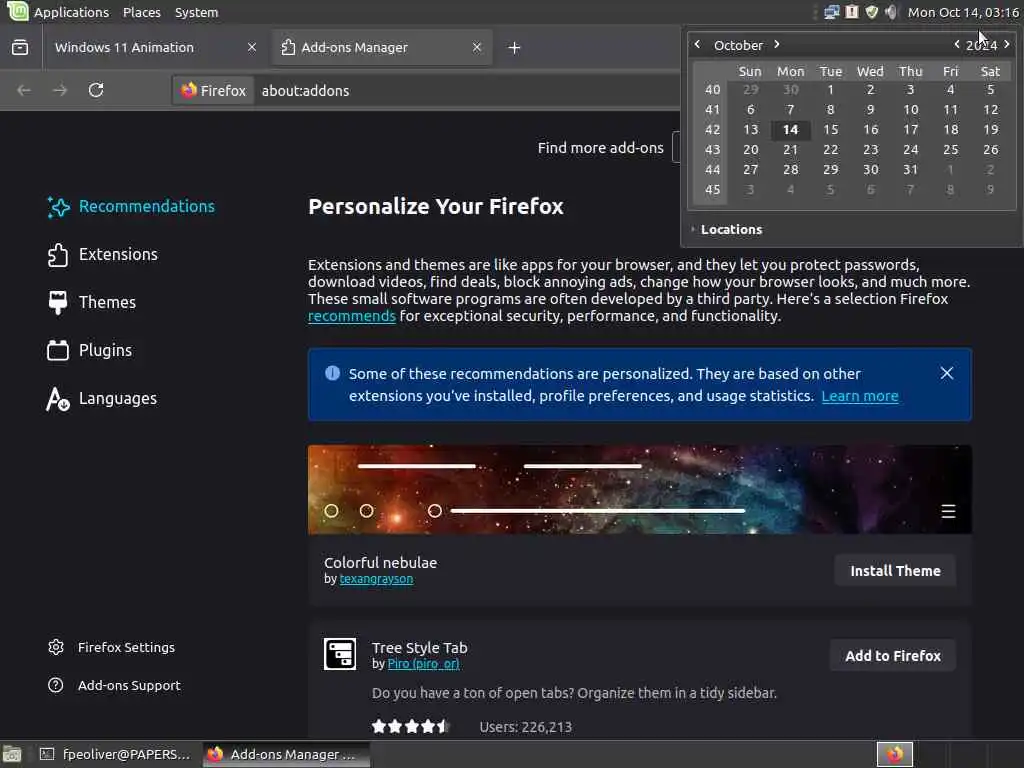The width and height of the screenshot is (1024, 768).
Task: Click the Colorful nebulae theme preview image
Action: click(x=640, y=490)
